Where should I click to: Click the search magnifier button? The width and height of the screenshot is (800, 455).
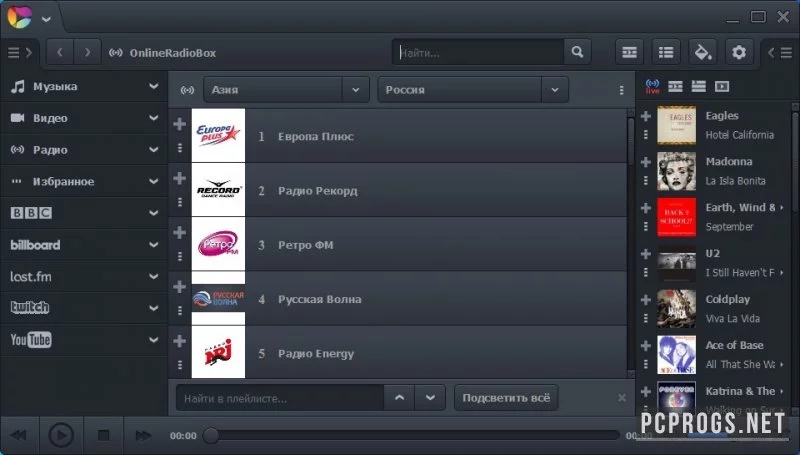pos(577,52)
